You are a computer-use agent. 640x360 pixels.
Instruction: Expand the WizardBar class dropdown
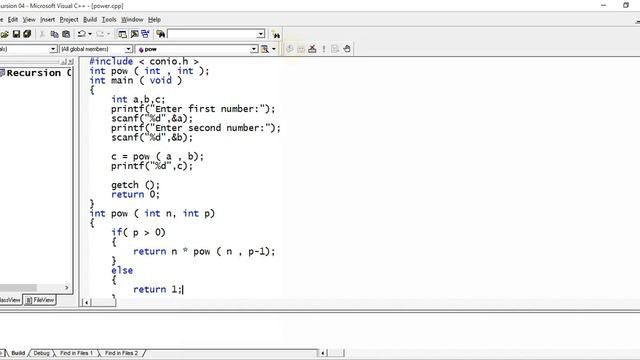[53, 49]
